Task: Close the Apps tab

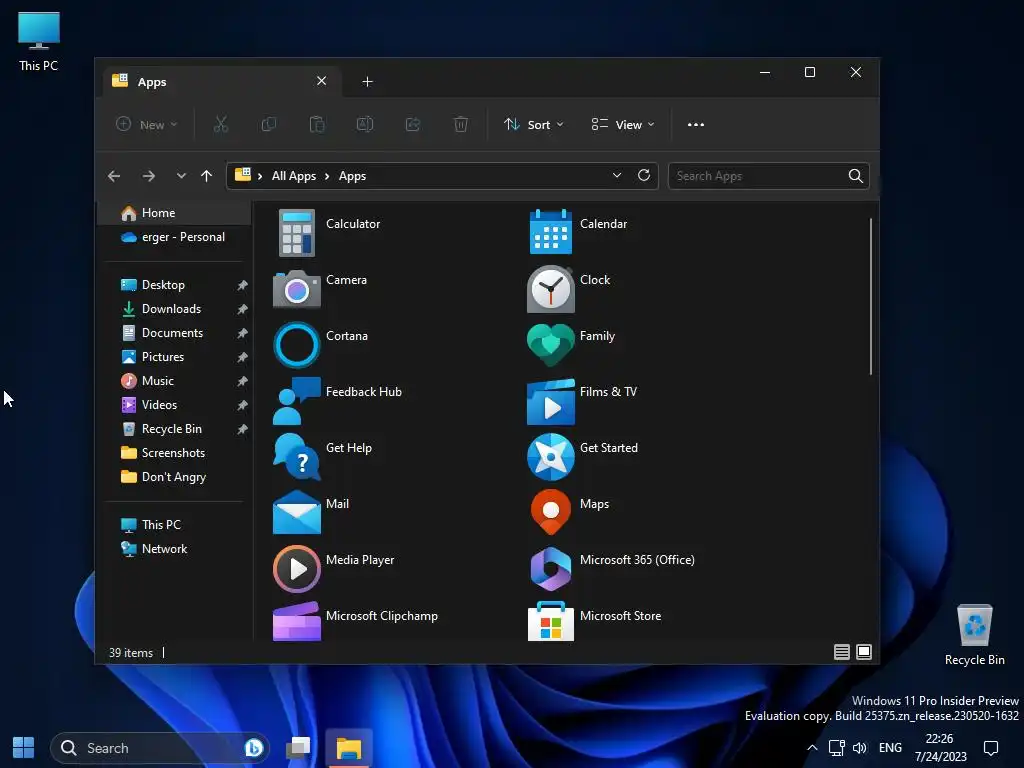Action: [321, 81]
